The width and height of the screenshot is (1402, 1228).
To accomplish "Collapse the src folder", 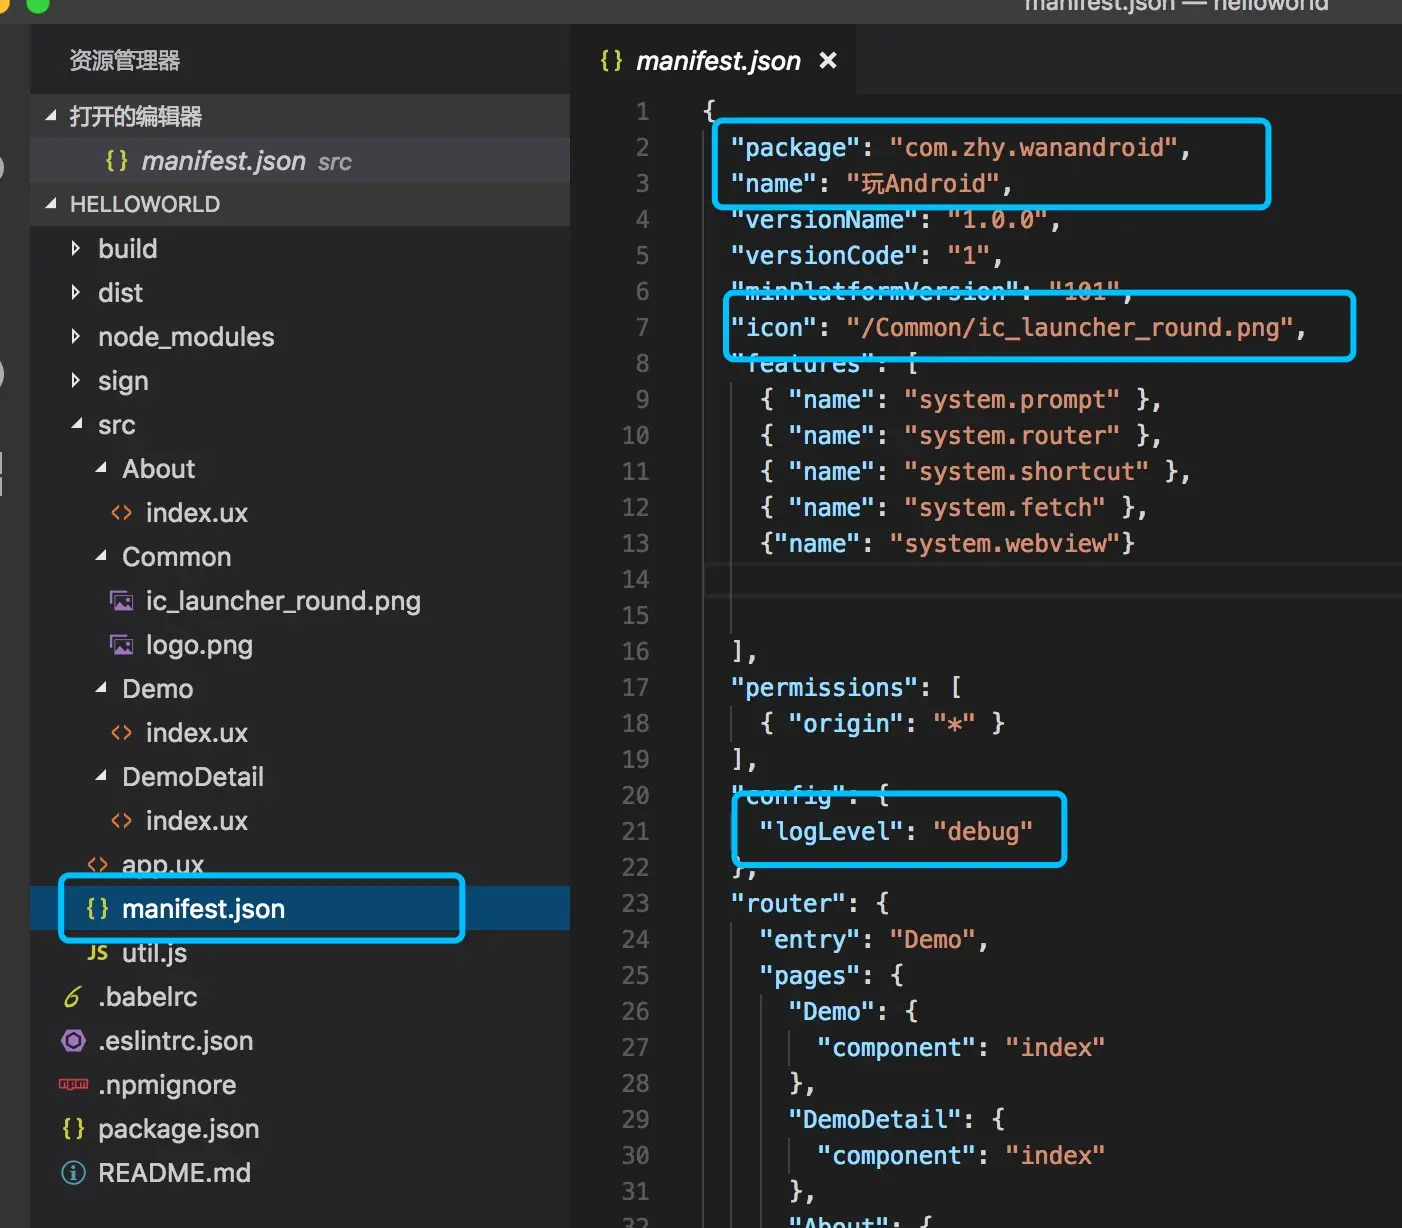I will pos(76,424).
